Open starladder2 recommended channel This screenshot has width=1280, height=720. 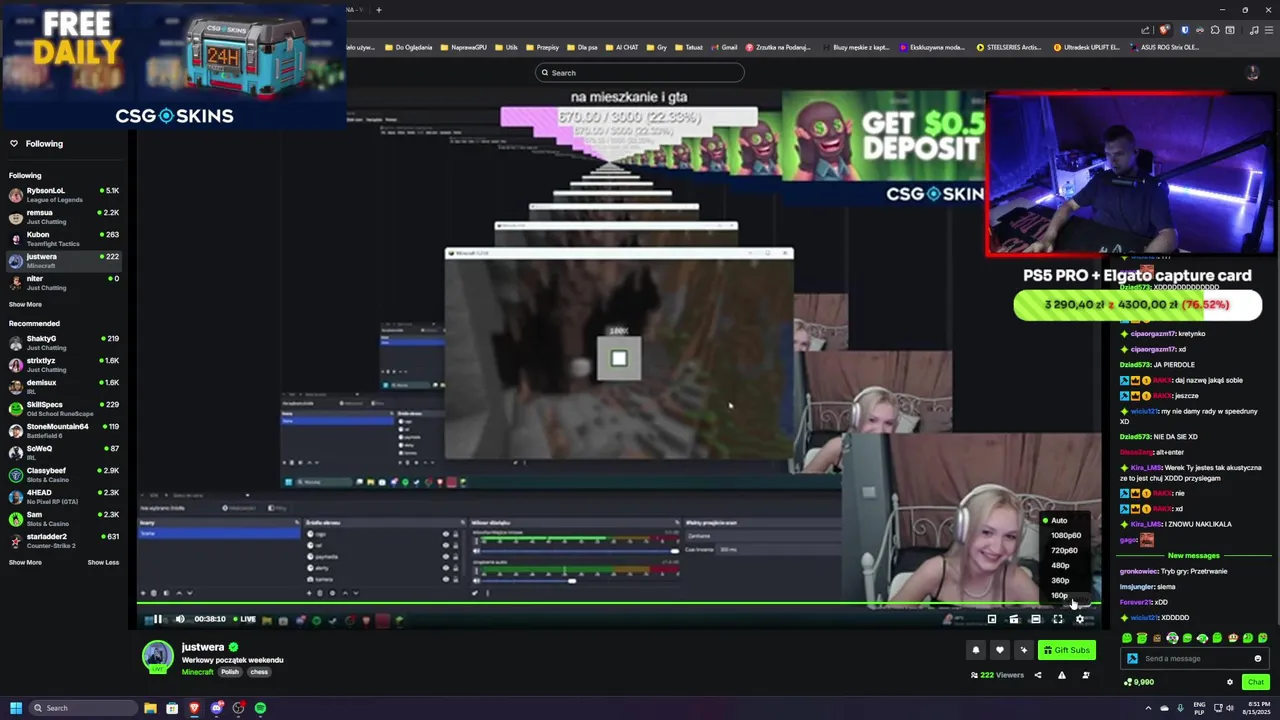coord(64,540)
